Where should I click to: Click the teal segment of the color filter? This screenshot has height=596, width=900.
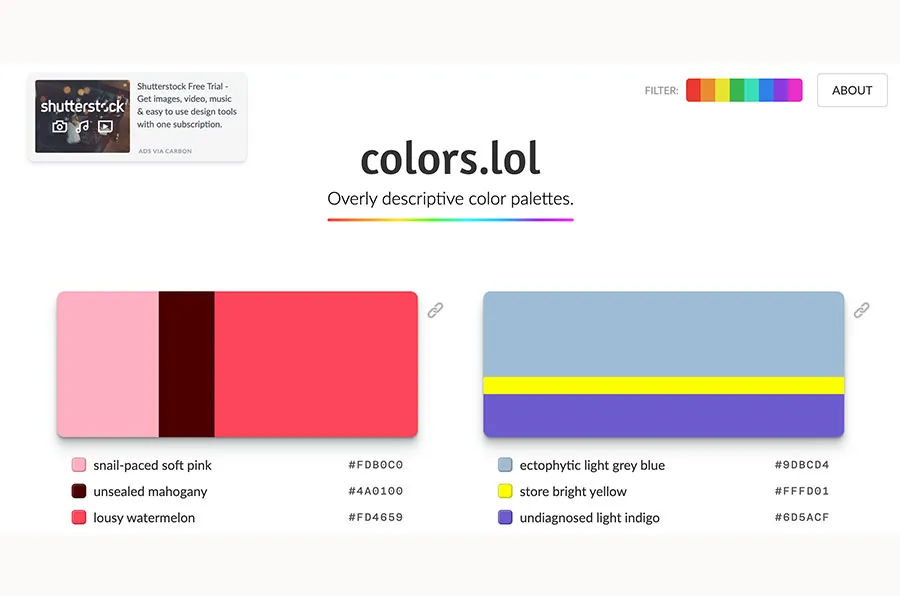click(751, 89)
